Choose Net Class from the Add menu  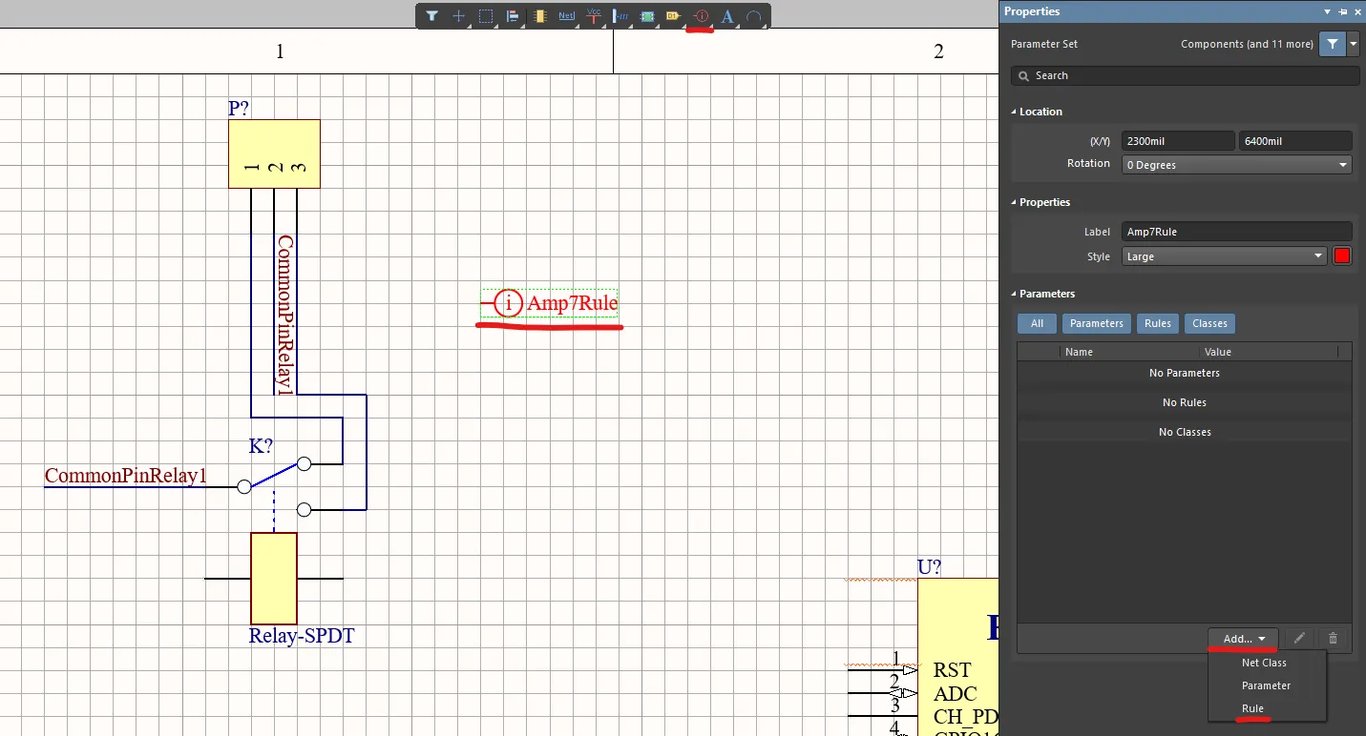pyautogui.click(x=1264, y=663)
